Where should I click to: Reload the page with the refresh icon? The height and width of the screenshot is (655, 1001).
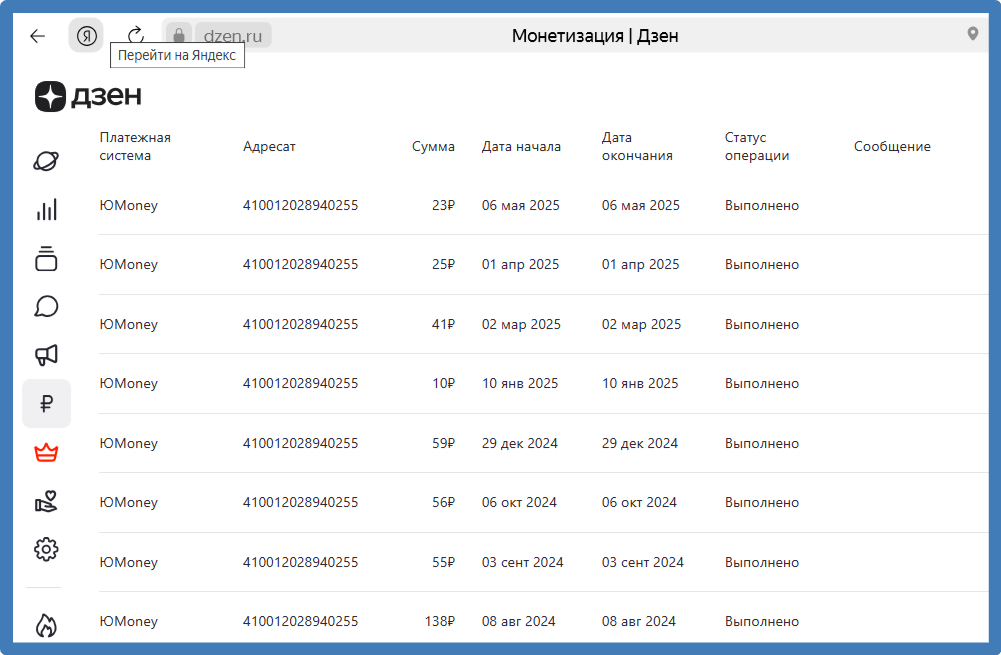136,34
